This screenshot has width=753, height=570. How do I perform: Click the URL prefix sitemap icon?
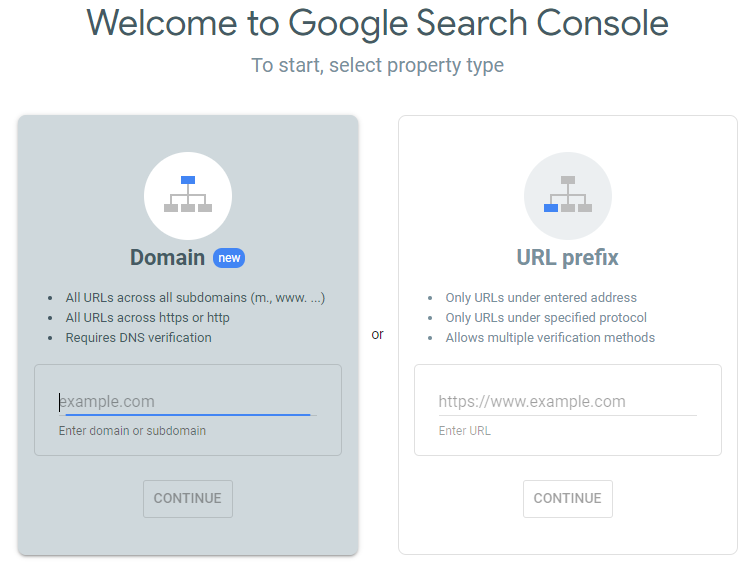click(568, 195)
